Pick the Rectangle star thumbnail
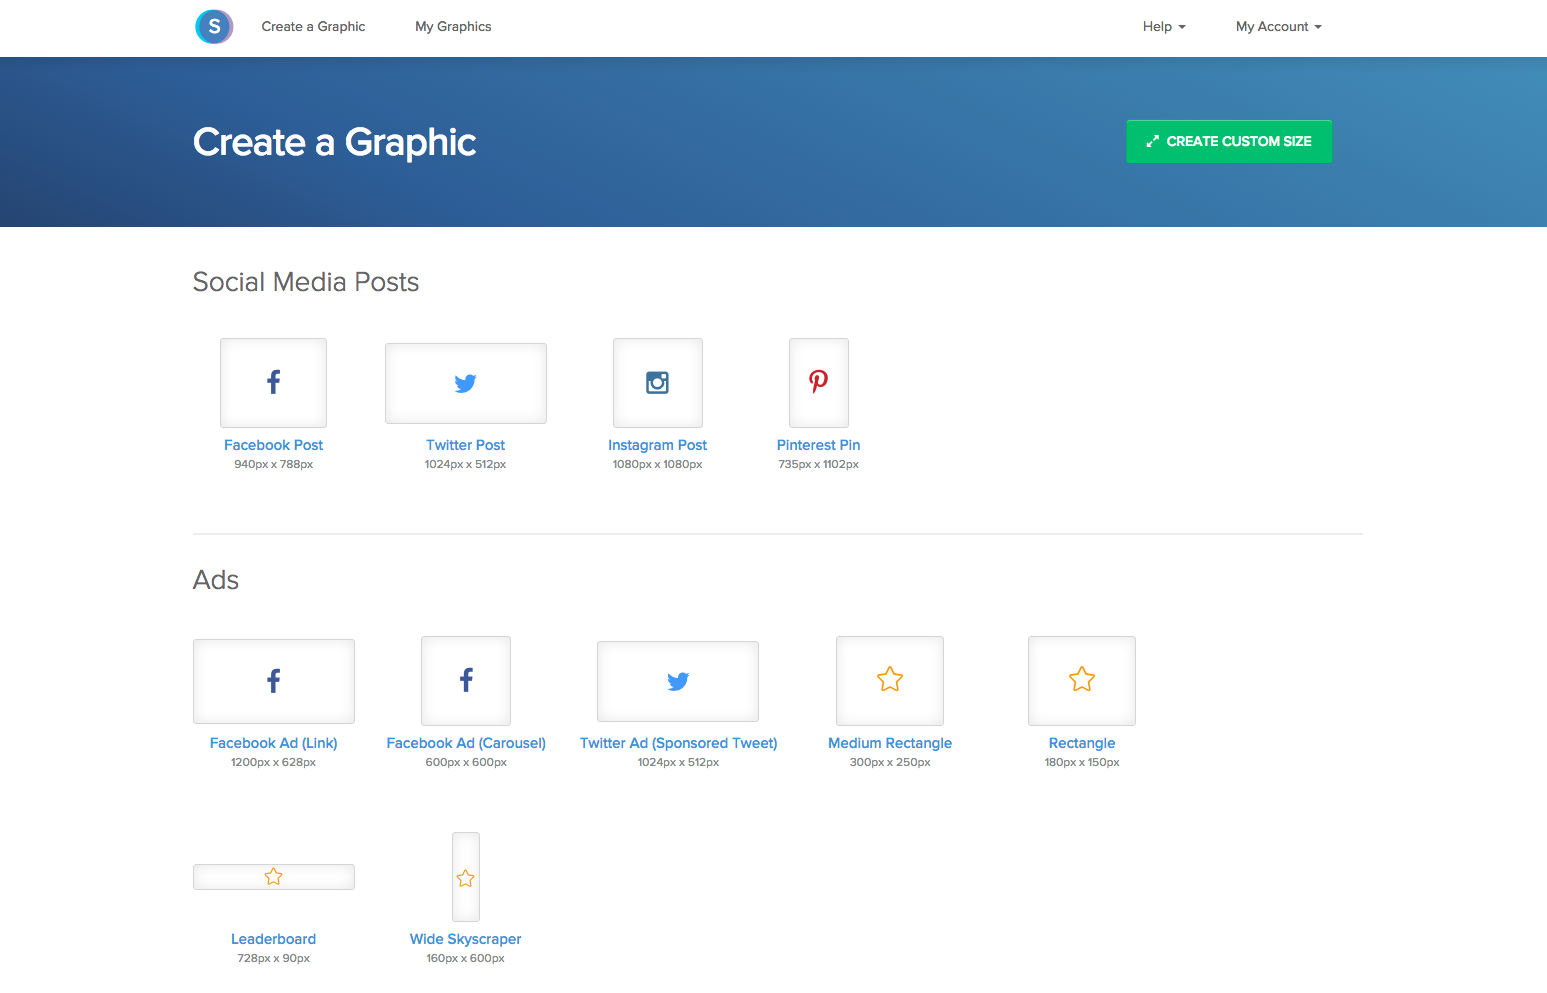The width and height of the screenshot is (1547, 993). tap(1082, 681)
